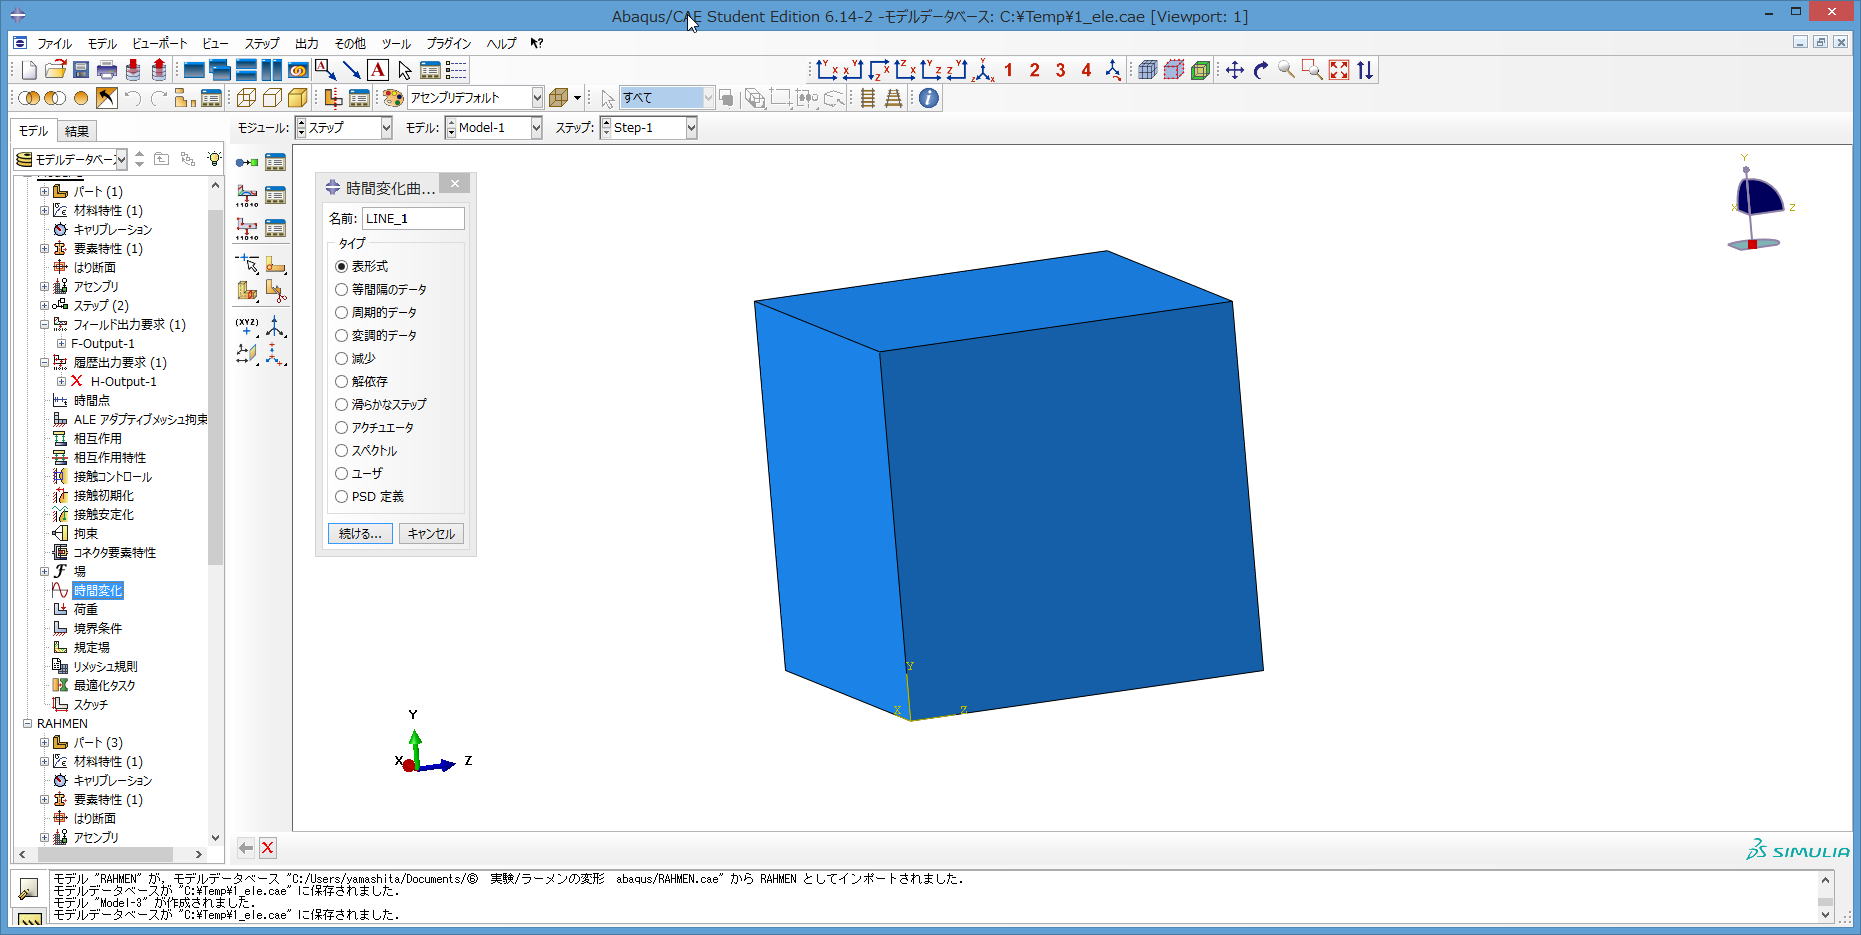Click the Cycle Views up-down arrows icon
Image resolution: width=1861 pixels, height=935 pixels.
coord(1365,70)
